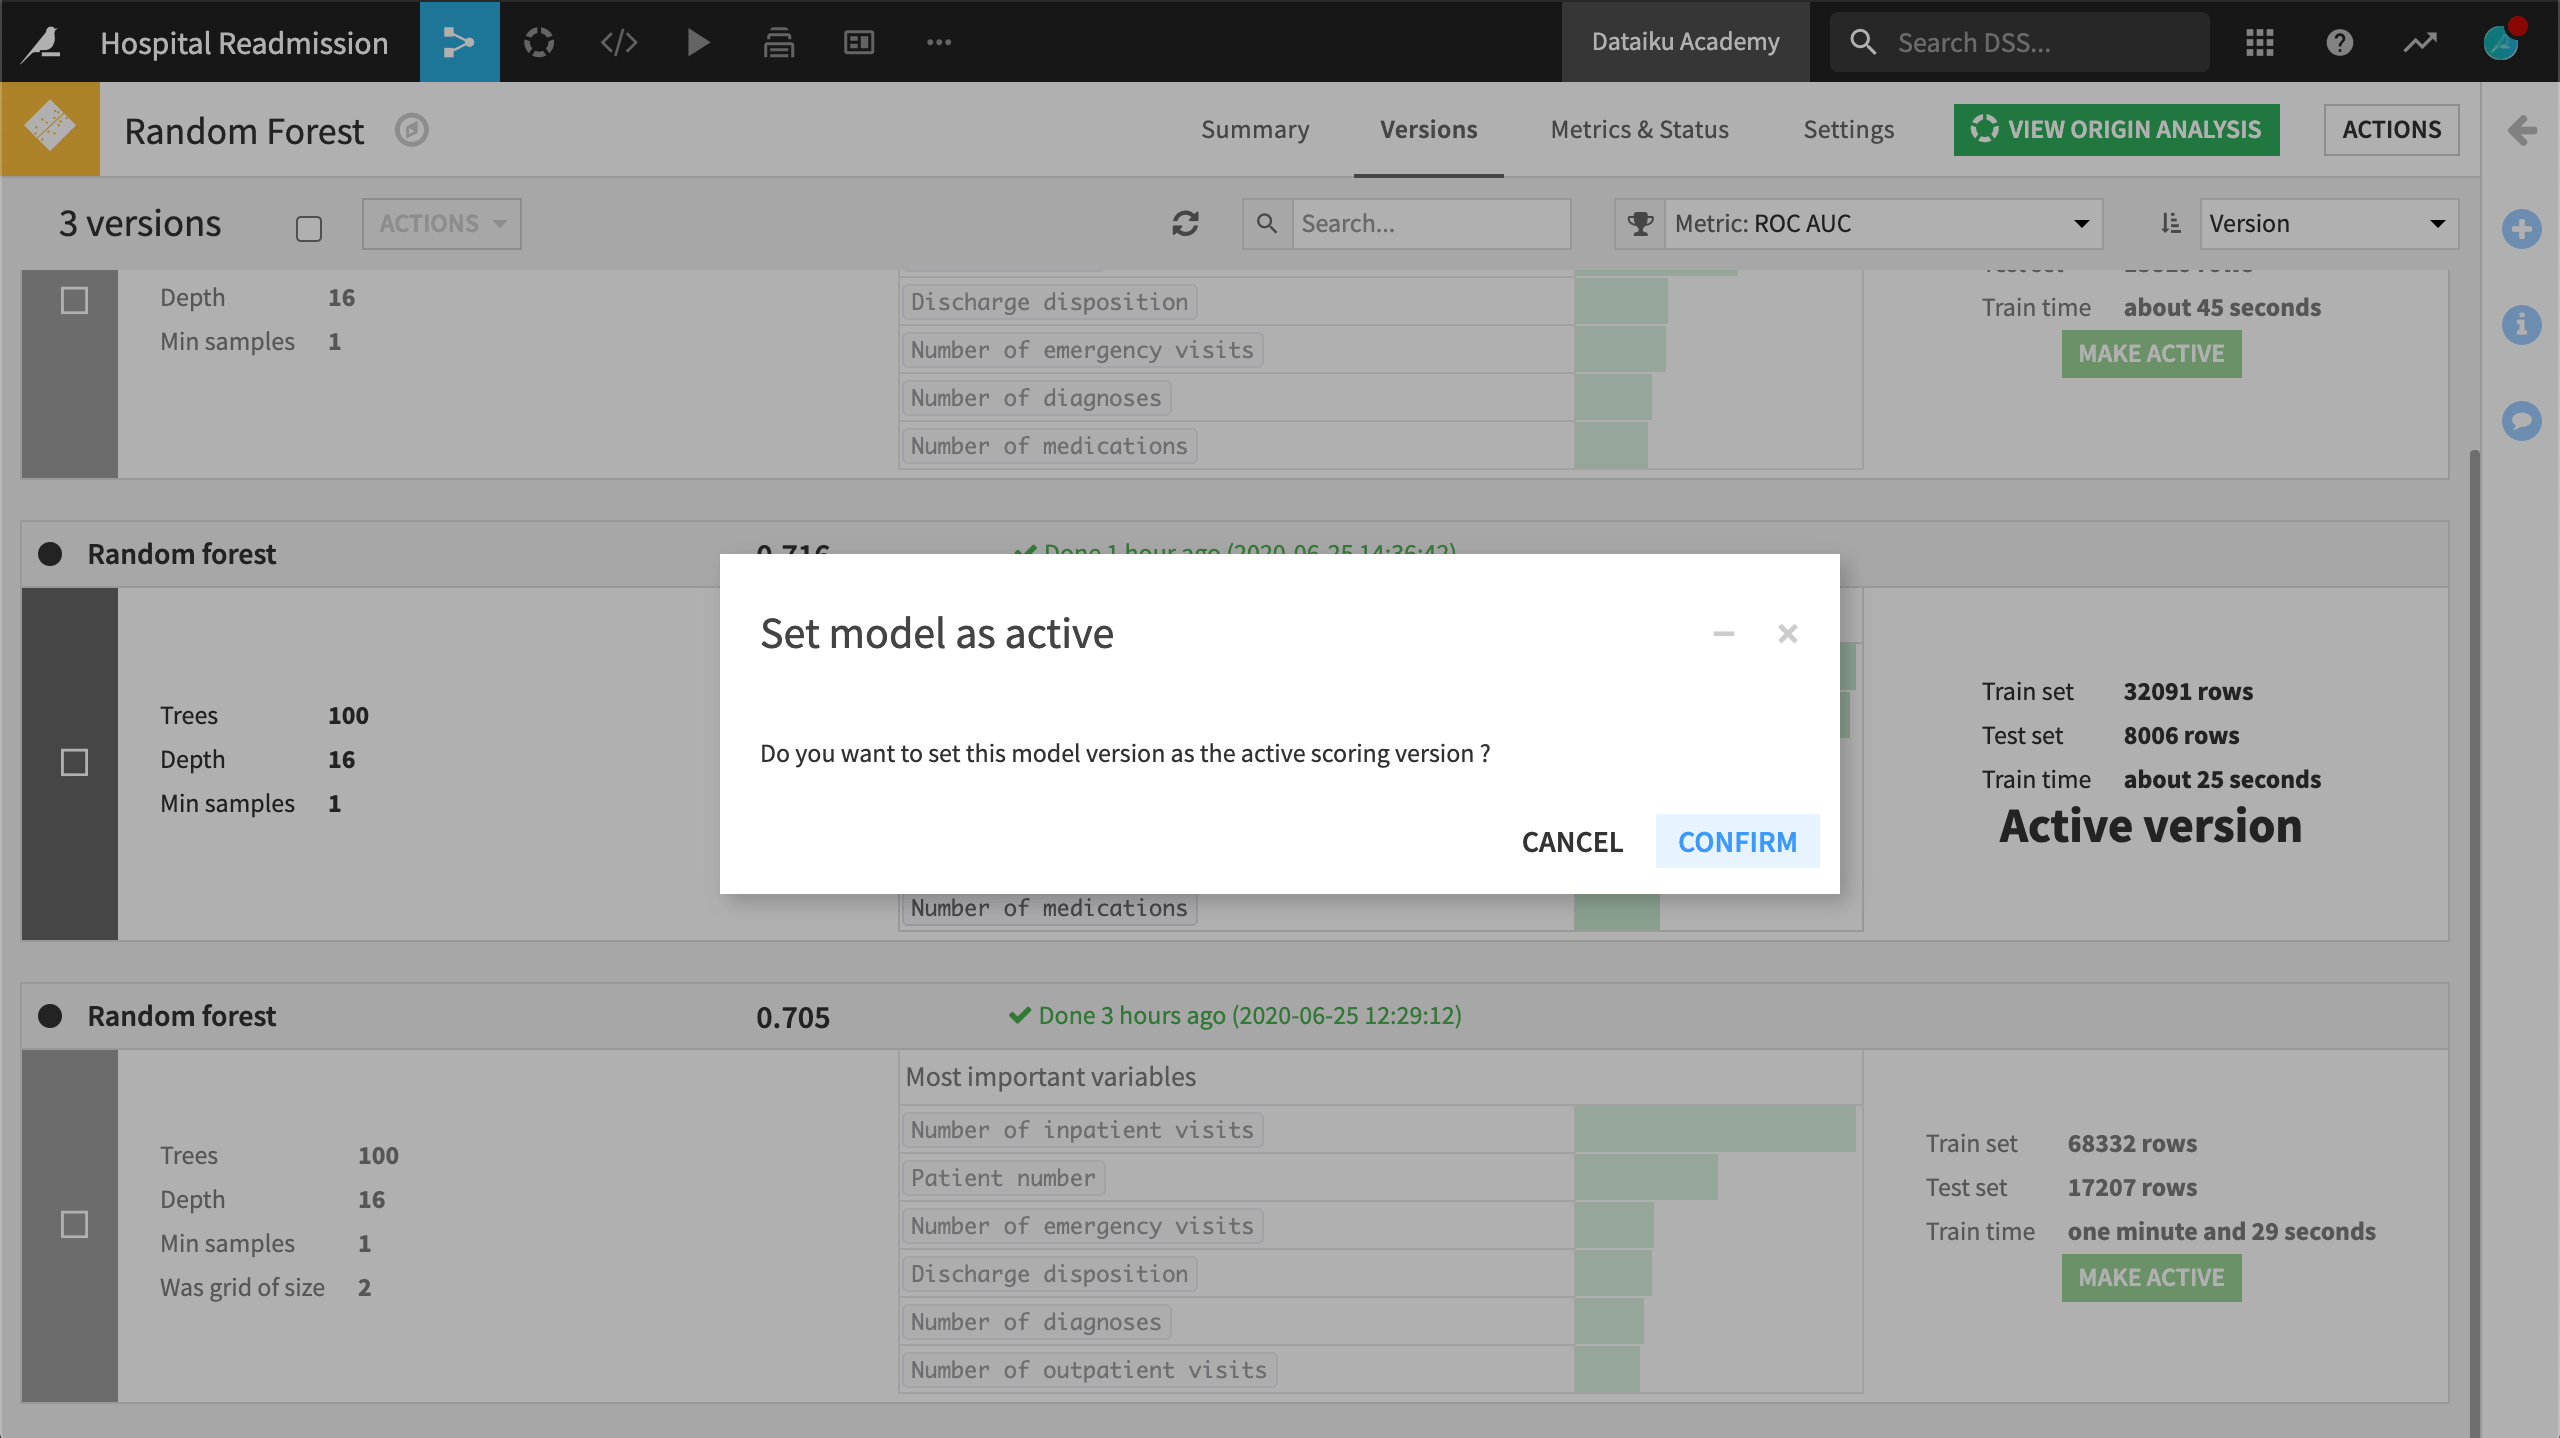
Task: Switch to the Versions tab
Action: tap(1429, 129)
